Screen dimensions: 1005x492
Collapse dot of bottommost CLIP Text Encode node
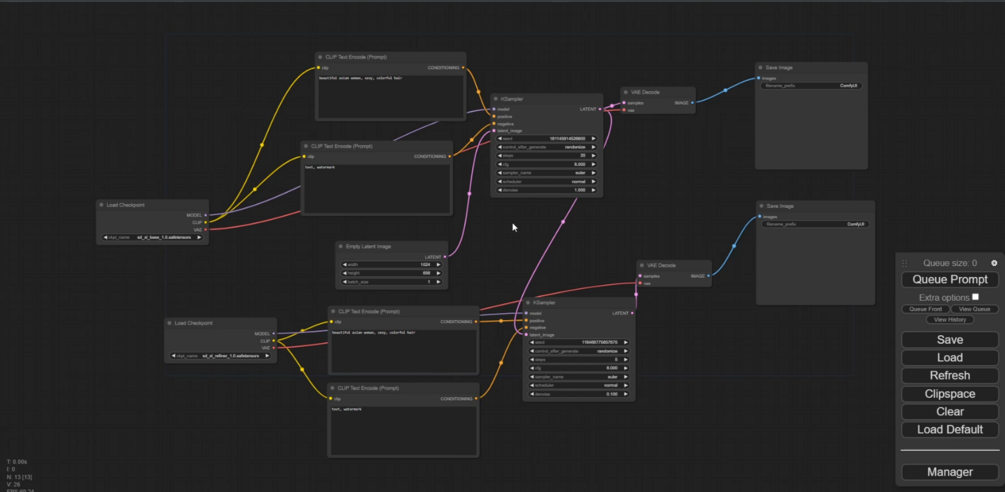coord(333,388)
